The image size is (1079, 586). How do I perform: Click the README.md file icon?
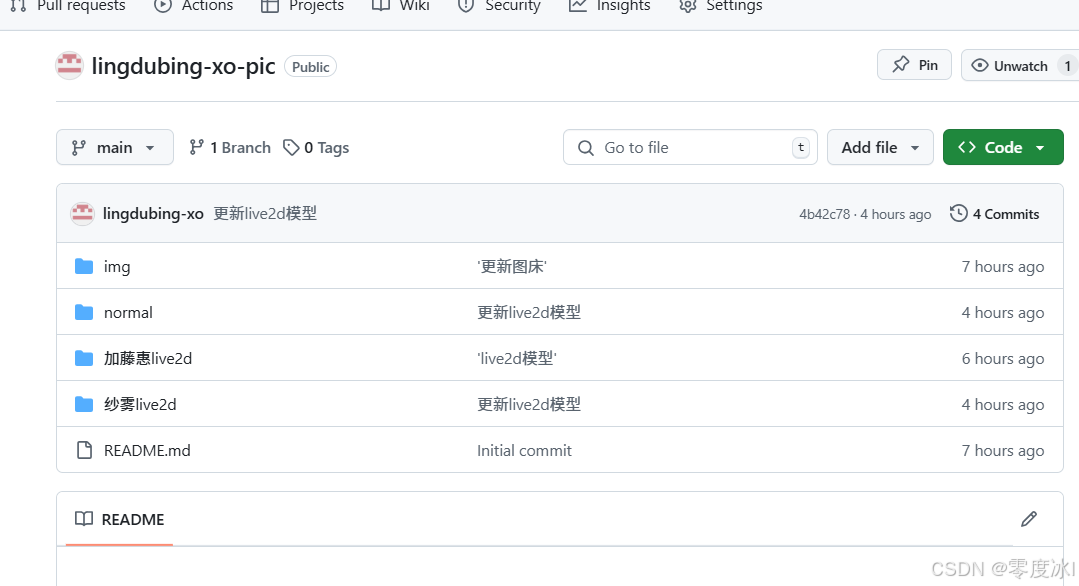[84, 451]
